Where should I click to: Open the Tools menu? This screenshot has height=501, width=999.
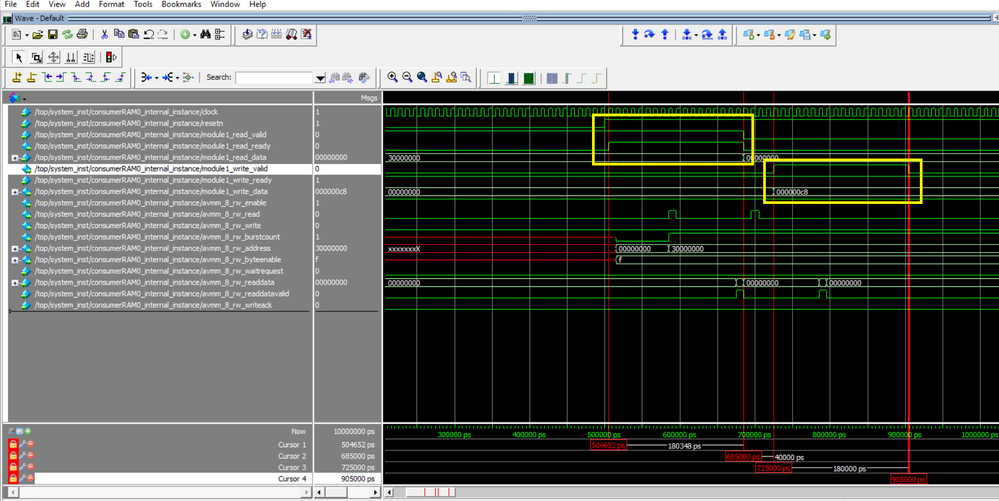[143, 5]
